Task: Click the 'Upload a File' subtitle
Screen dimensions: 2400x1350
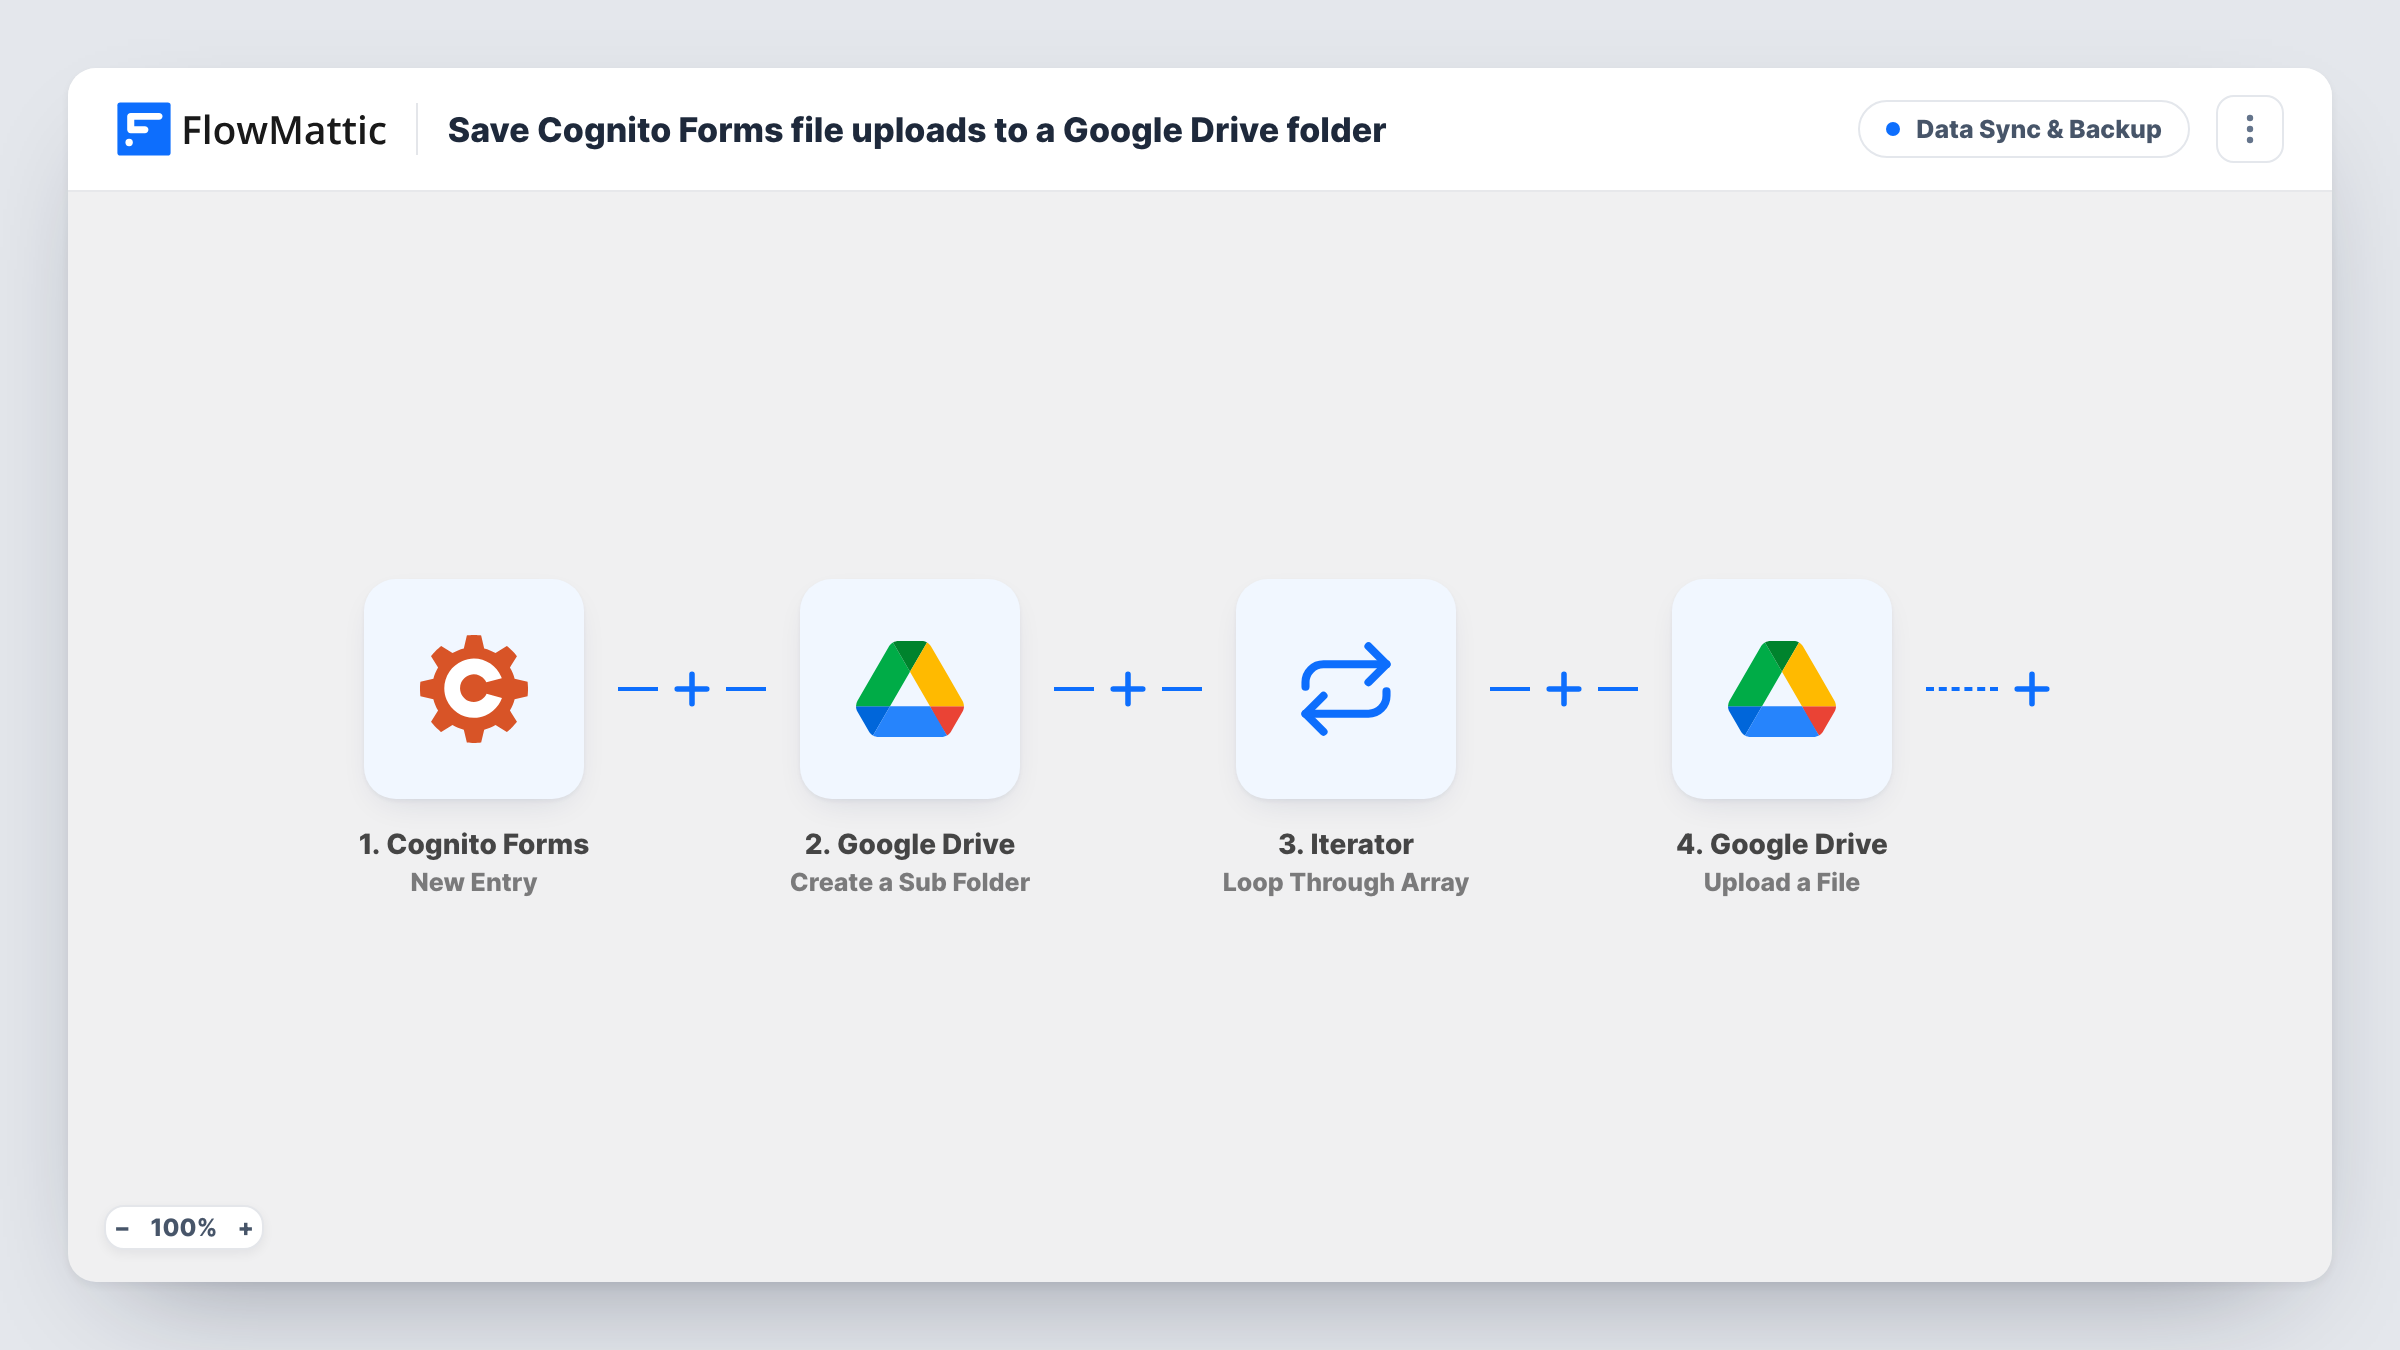Action: pyautogui.click(x=1782, y=882)
